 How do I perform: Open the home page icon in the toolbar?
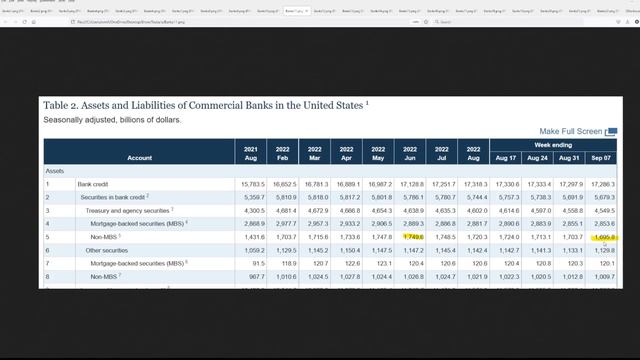pyautogui.click(x=33, y=22)
